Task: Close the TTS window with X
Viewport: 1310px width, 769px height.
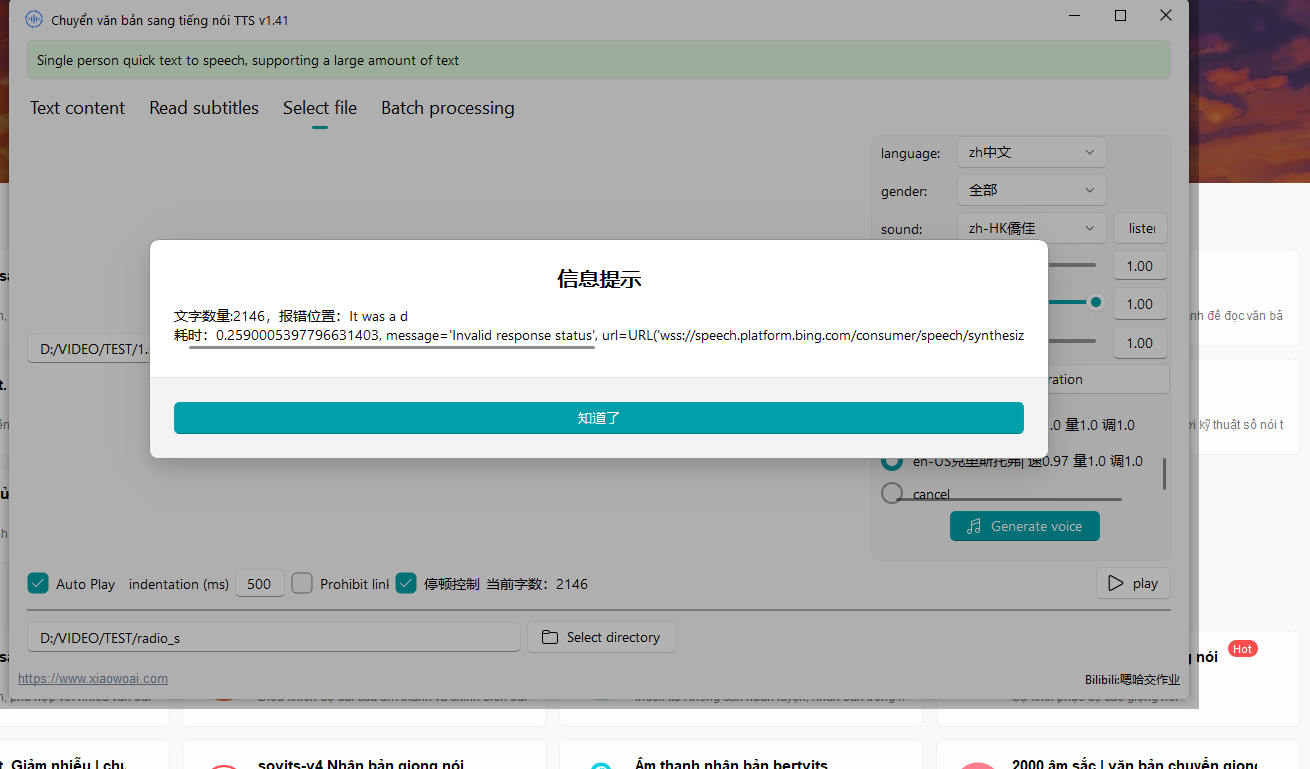Action: 1166,16
